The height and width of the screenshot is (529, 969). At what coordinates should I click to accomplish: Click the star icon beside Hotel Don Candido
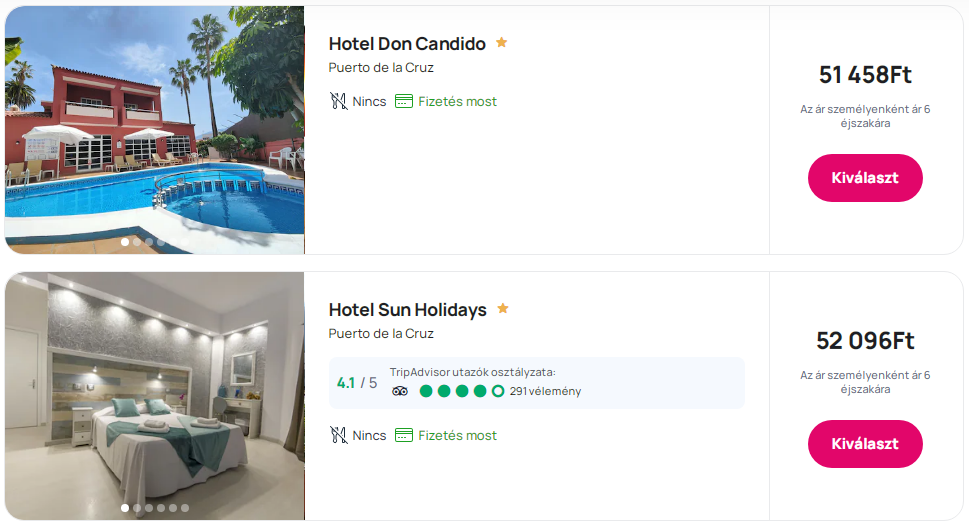502,43
